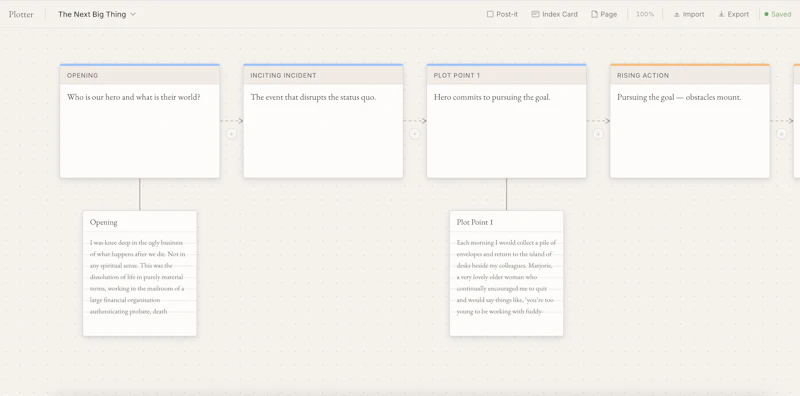Viewport: 800px width, 396px height.
Task: Click the plus icon after Plot Point 1 card
Action: (x=598, y=134)
